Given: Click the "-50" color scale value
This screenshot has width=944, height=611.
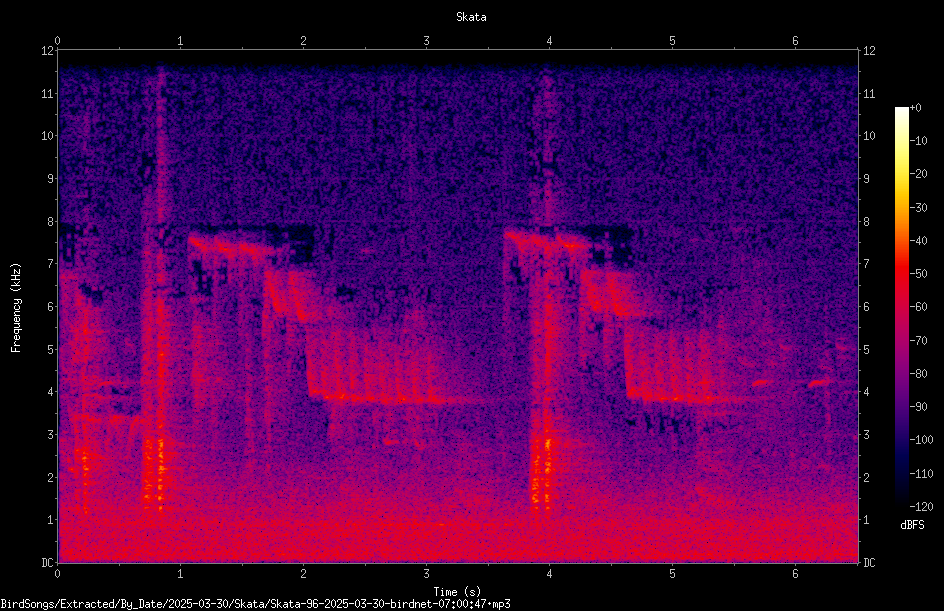Looking at the screenshot, I should pyautogui.click(x=918, y=274).
